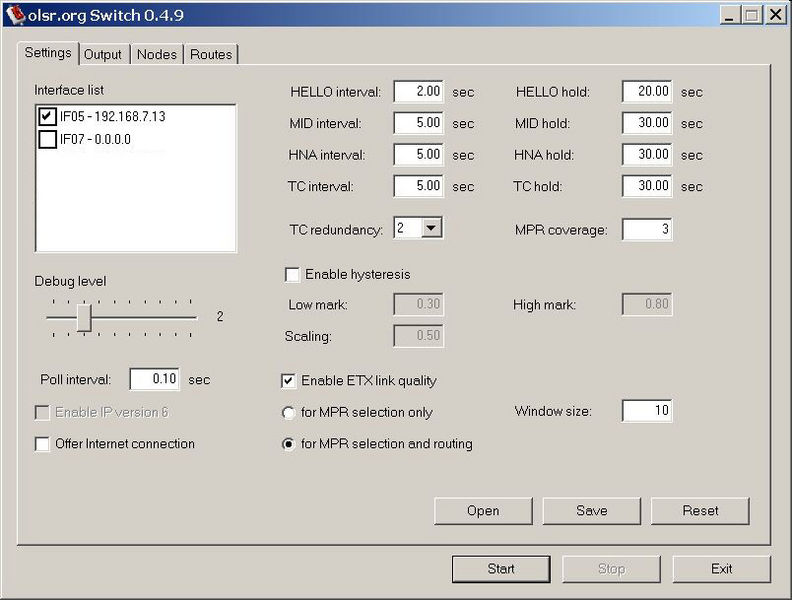Image resolution: width=792 pixels, height=600 pixels.
Task: Check Offer Internet connection
Action: click(42, 444)
